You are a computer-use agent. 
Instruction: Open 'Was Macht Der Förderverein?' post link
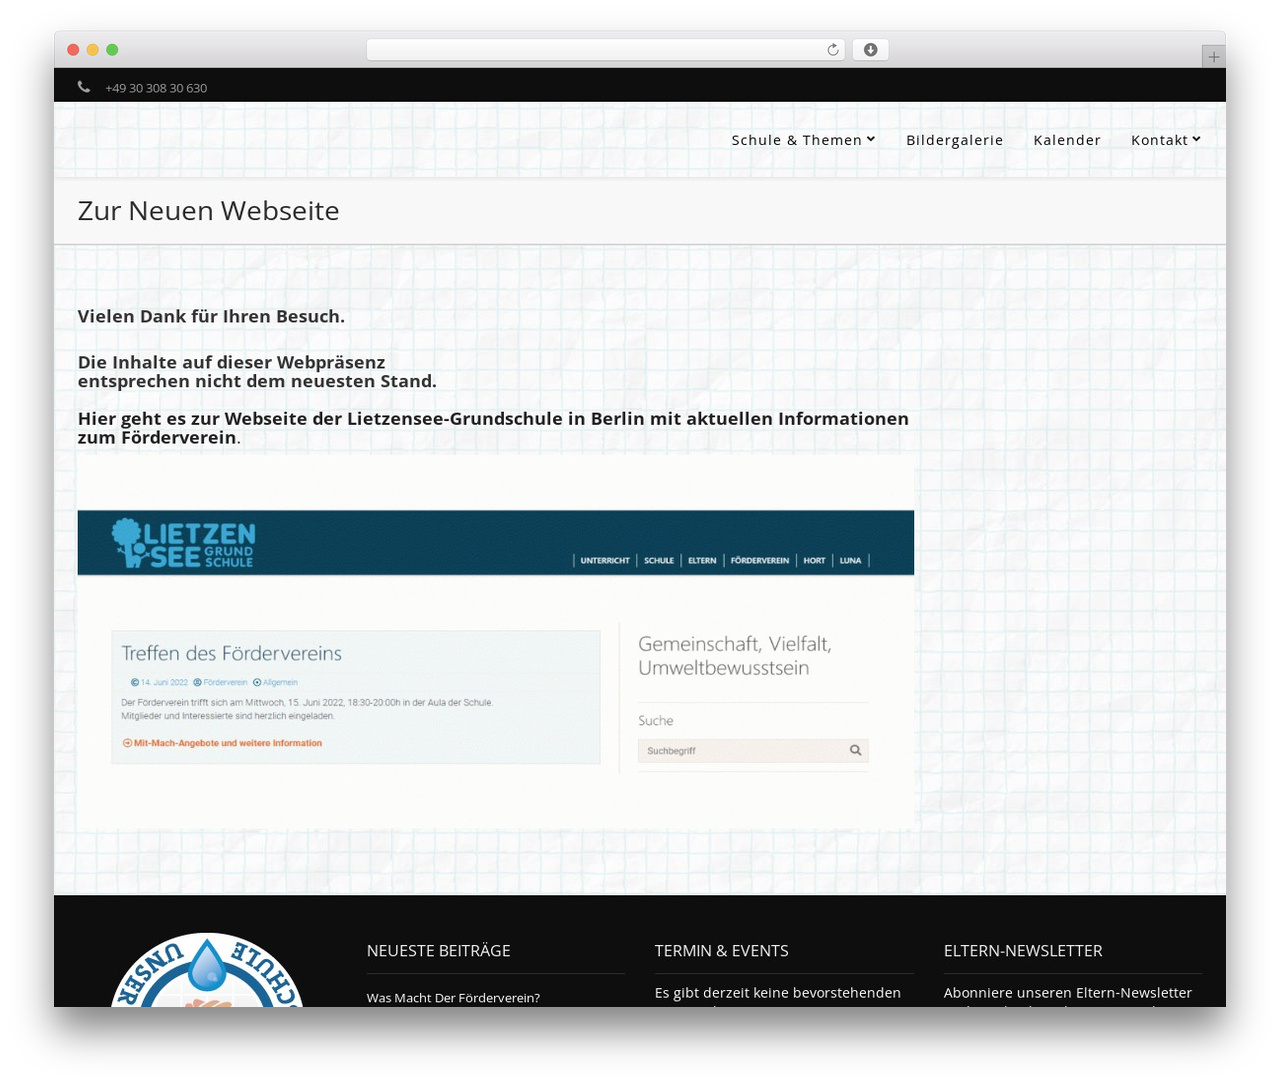(453, 998)
